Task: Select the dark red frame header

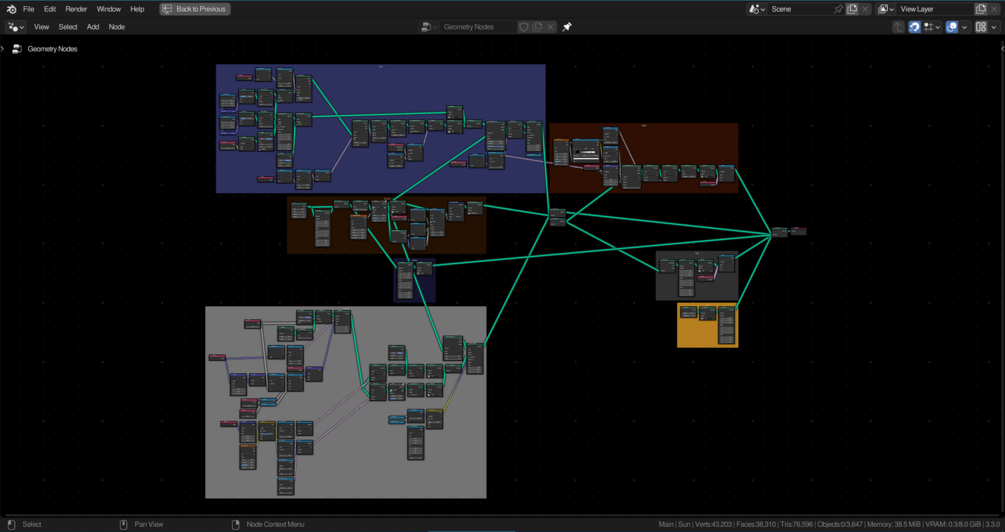Action: [x=644, y=126]
